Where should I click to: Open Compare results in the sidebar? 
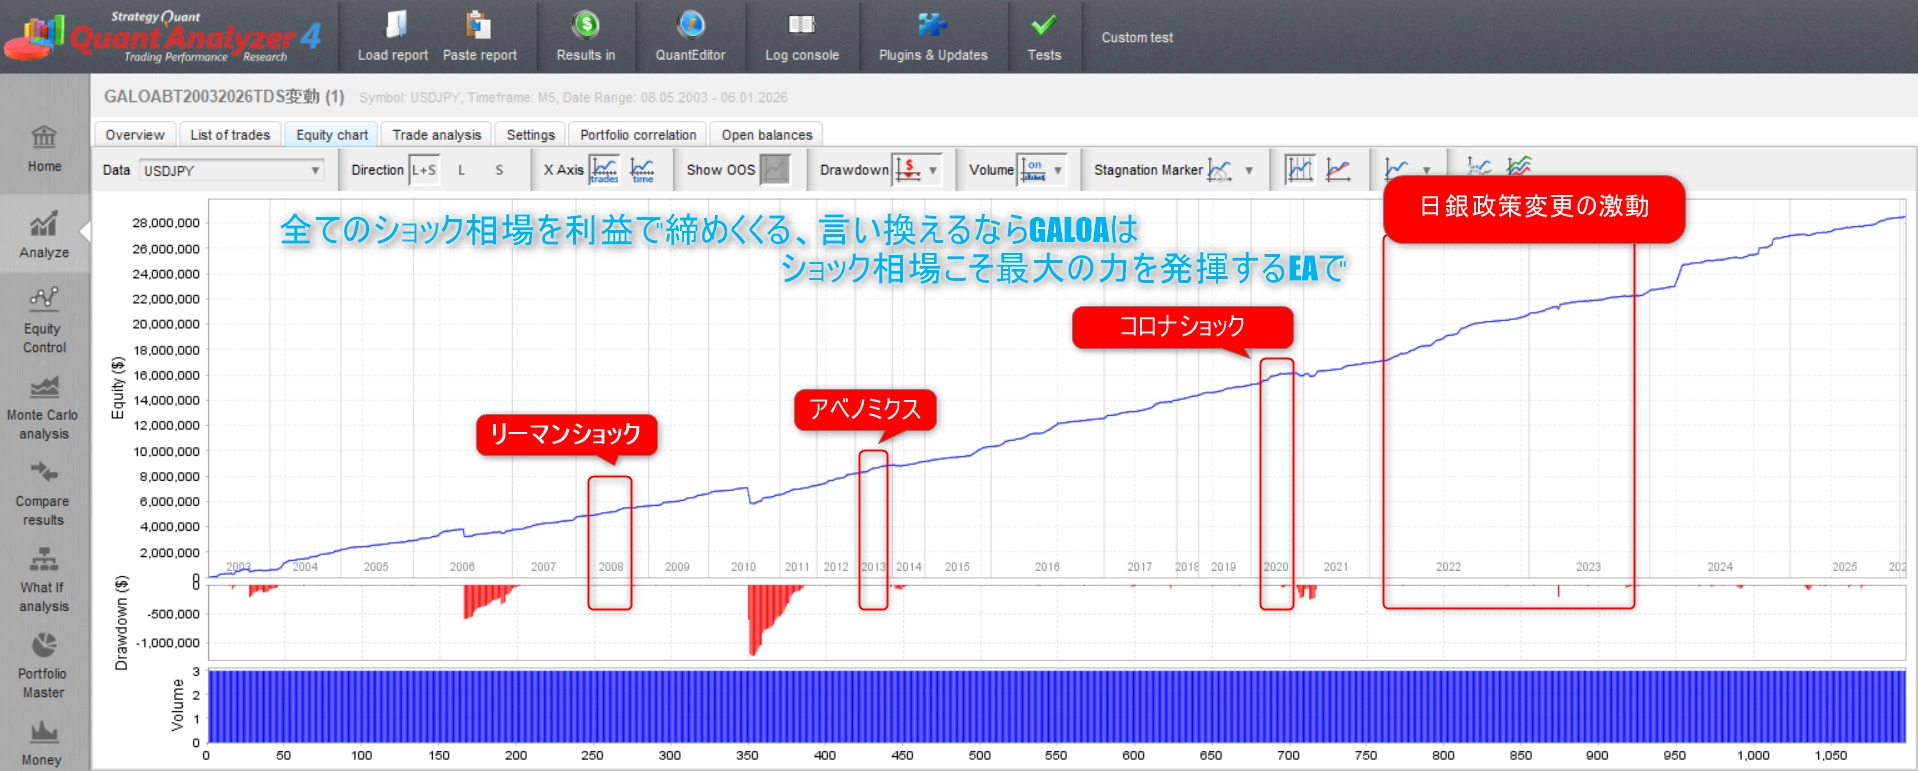point(44,494)
